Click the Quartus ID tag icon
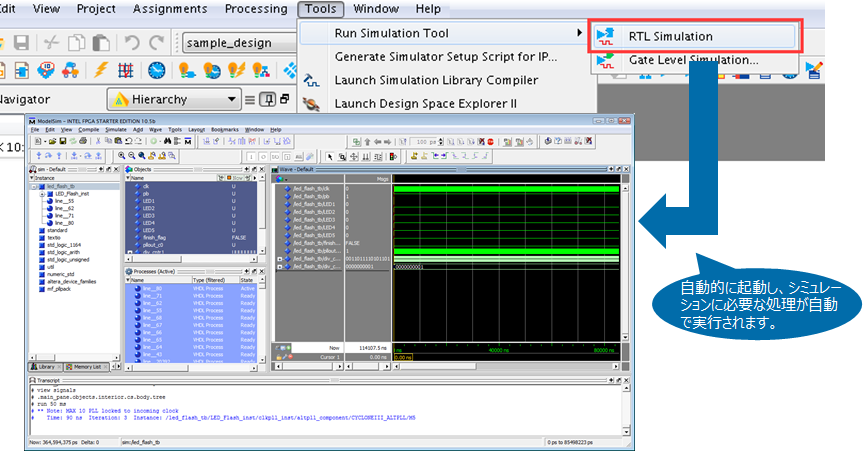The height and width of the screenshot is (451, 865). coord(46,70)
